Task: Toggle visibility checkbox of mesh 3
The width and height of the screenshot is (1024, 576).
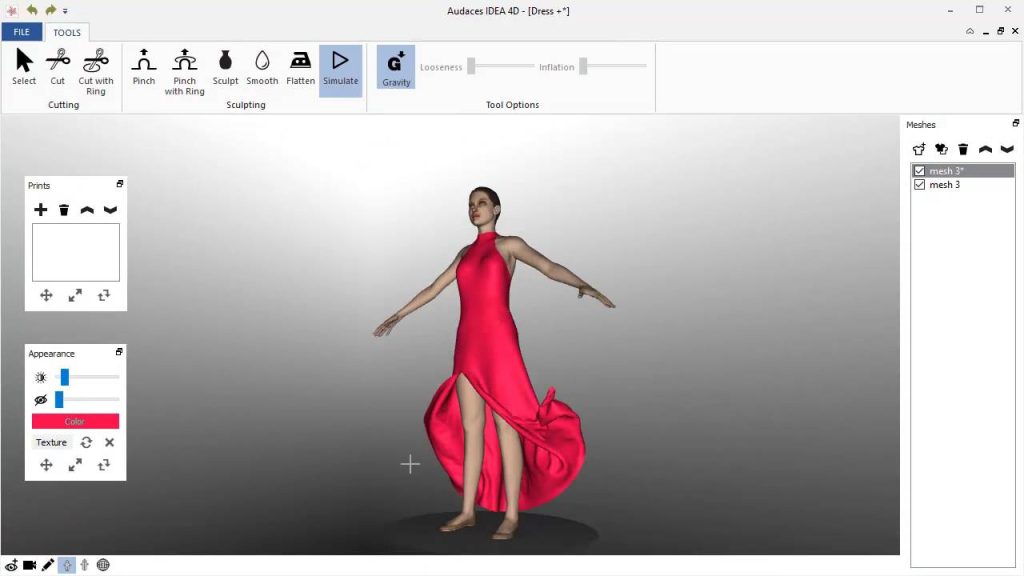Action: (920, 185)
